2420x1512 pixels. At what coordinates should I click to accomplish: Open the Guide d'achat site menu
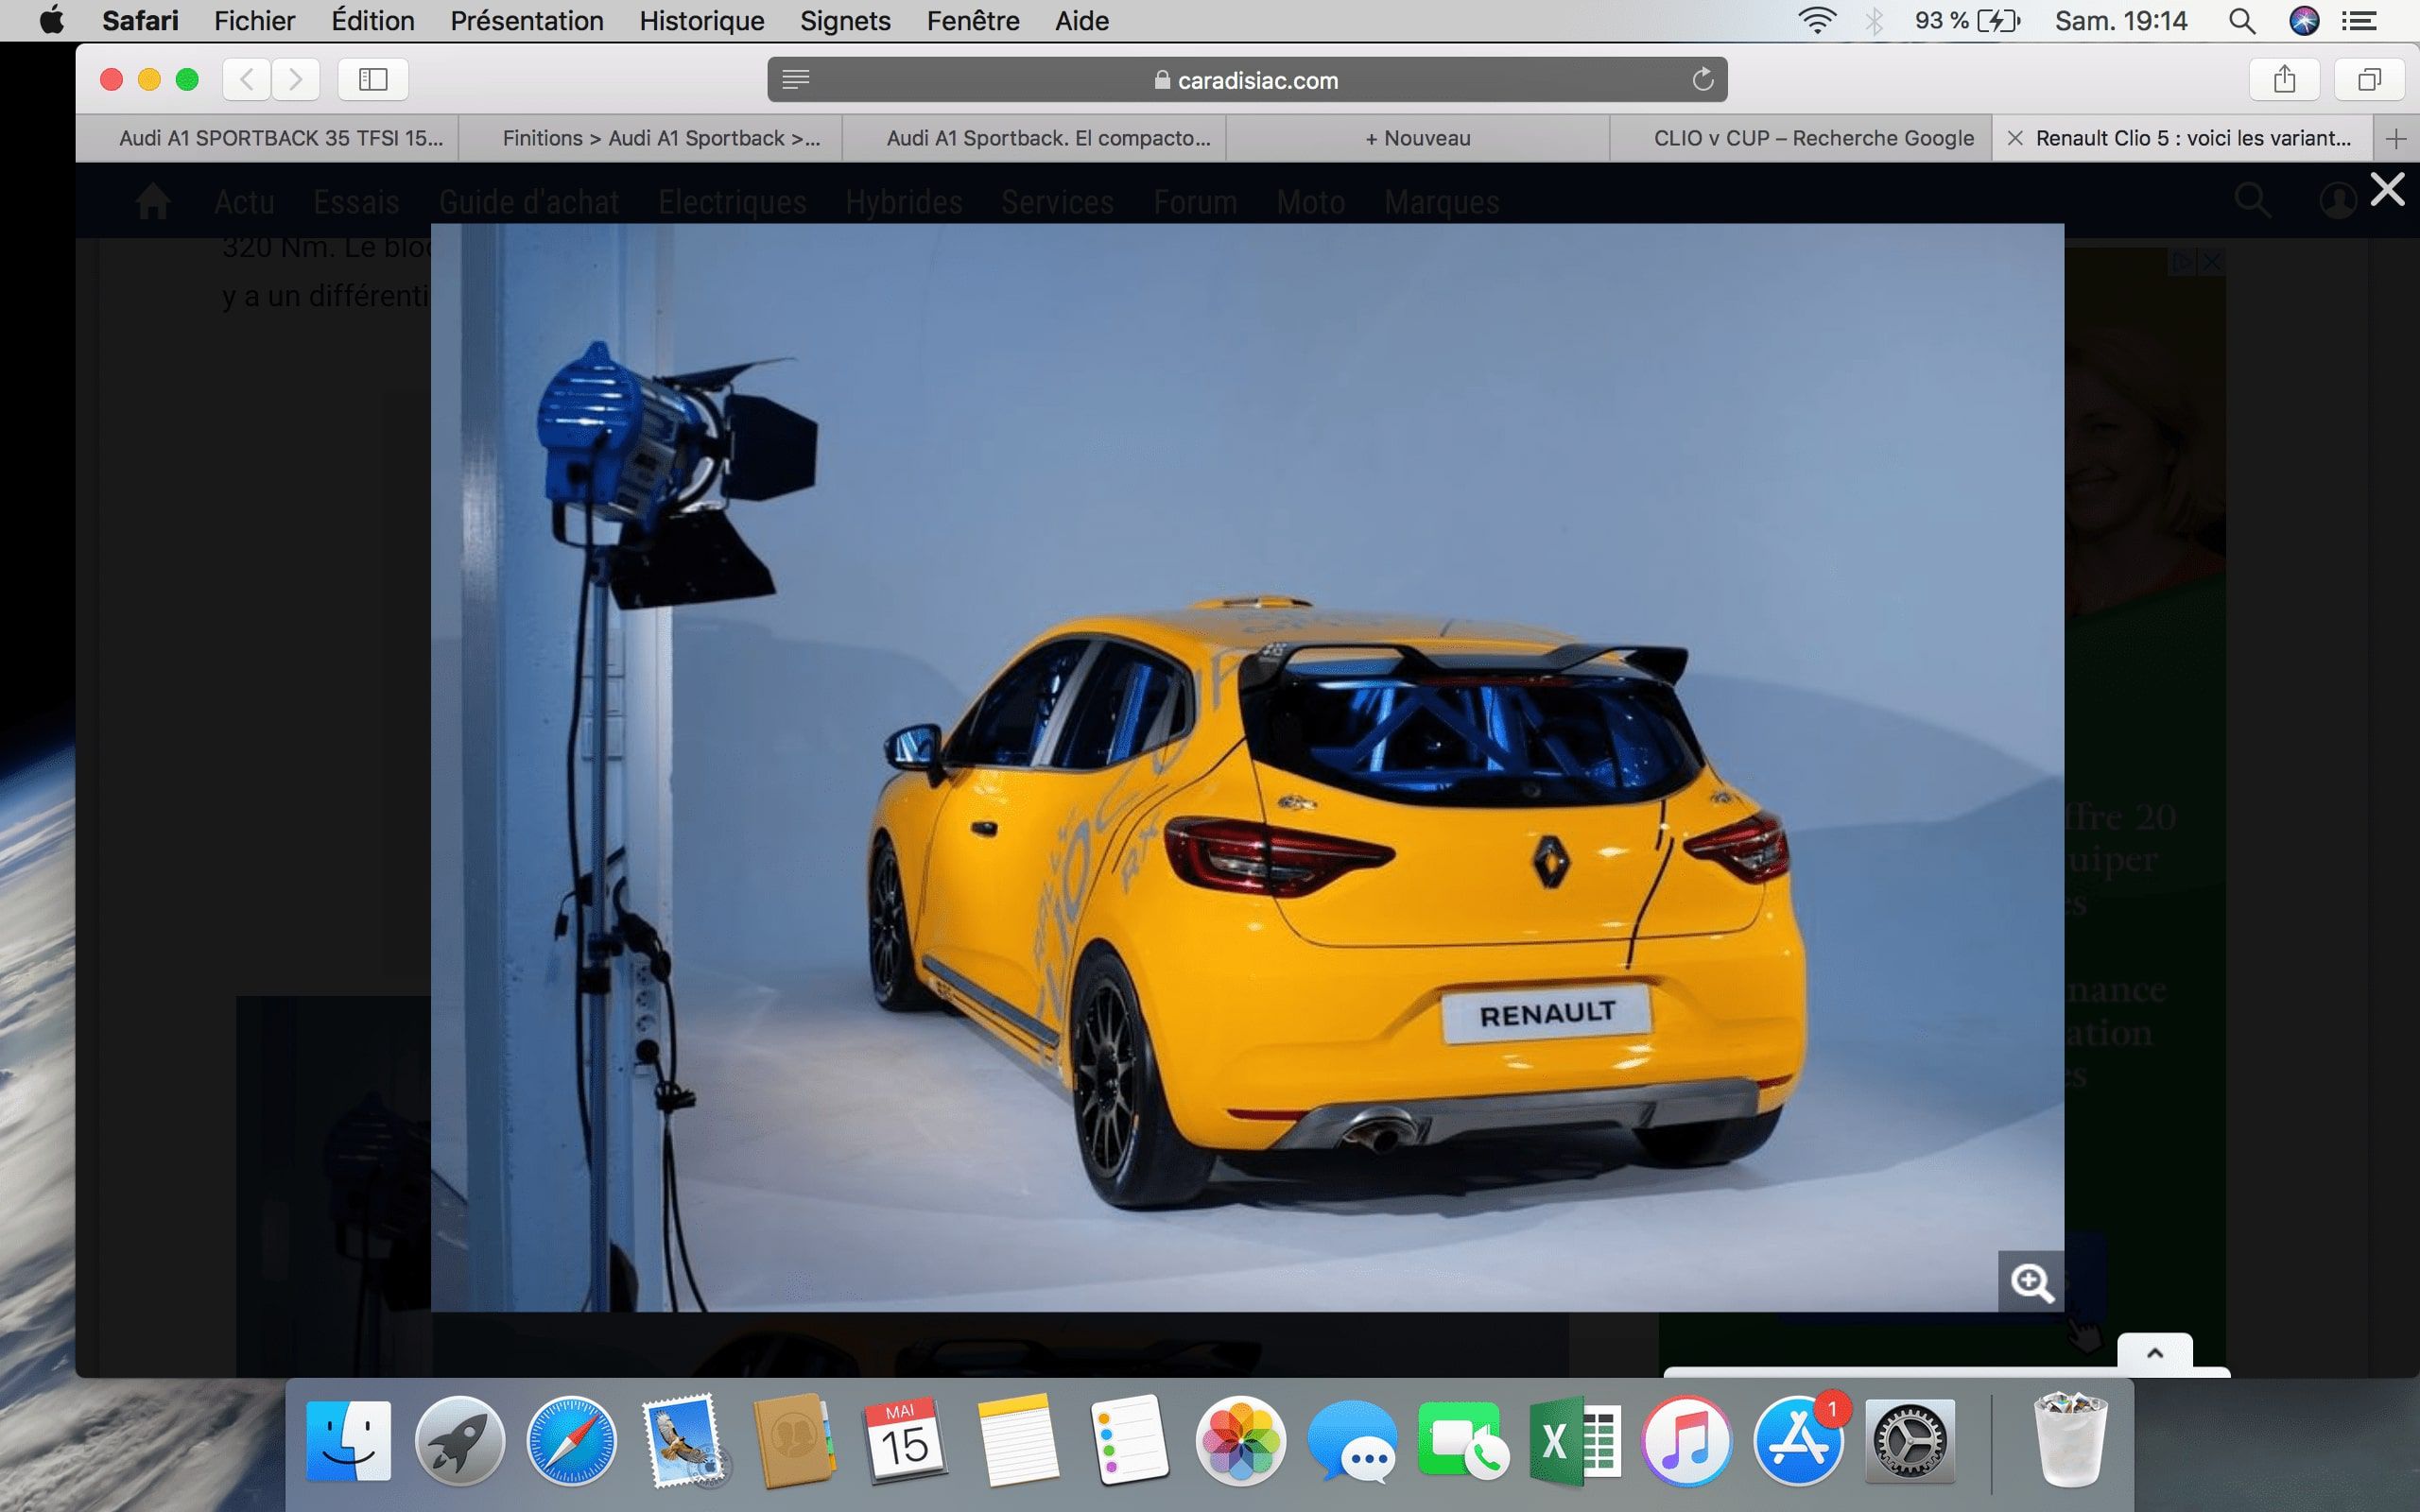(x=529, y=202)
